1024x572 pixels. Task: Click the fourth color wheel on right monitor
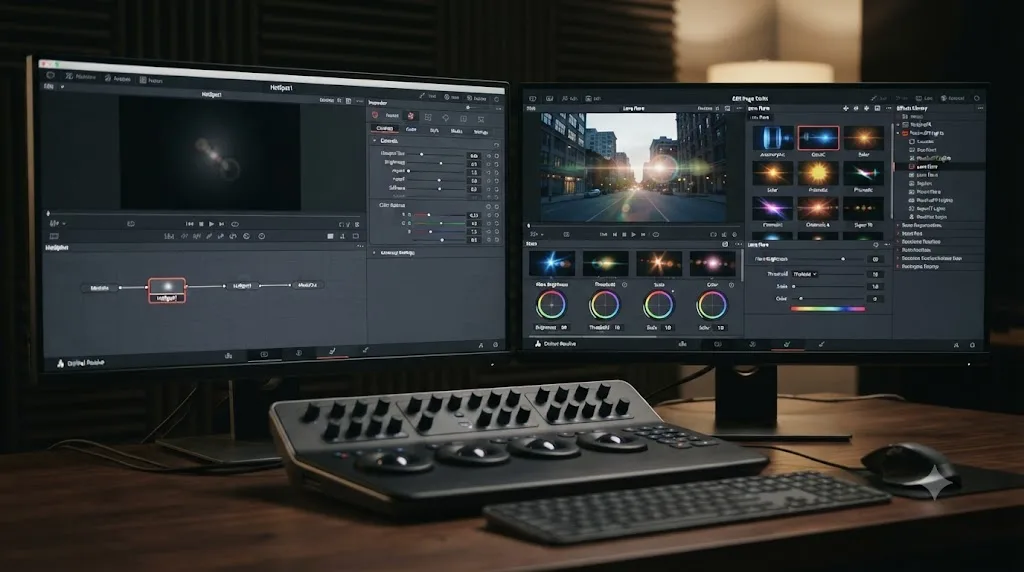pyautogui.click(x=712, y=305)
